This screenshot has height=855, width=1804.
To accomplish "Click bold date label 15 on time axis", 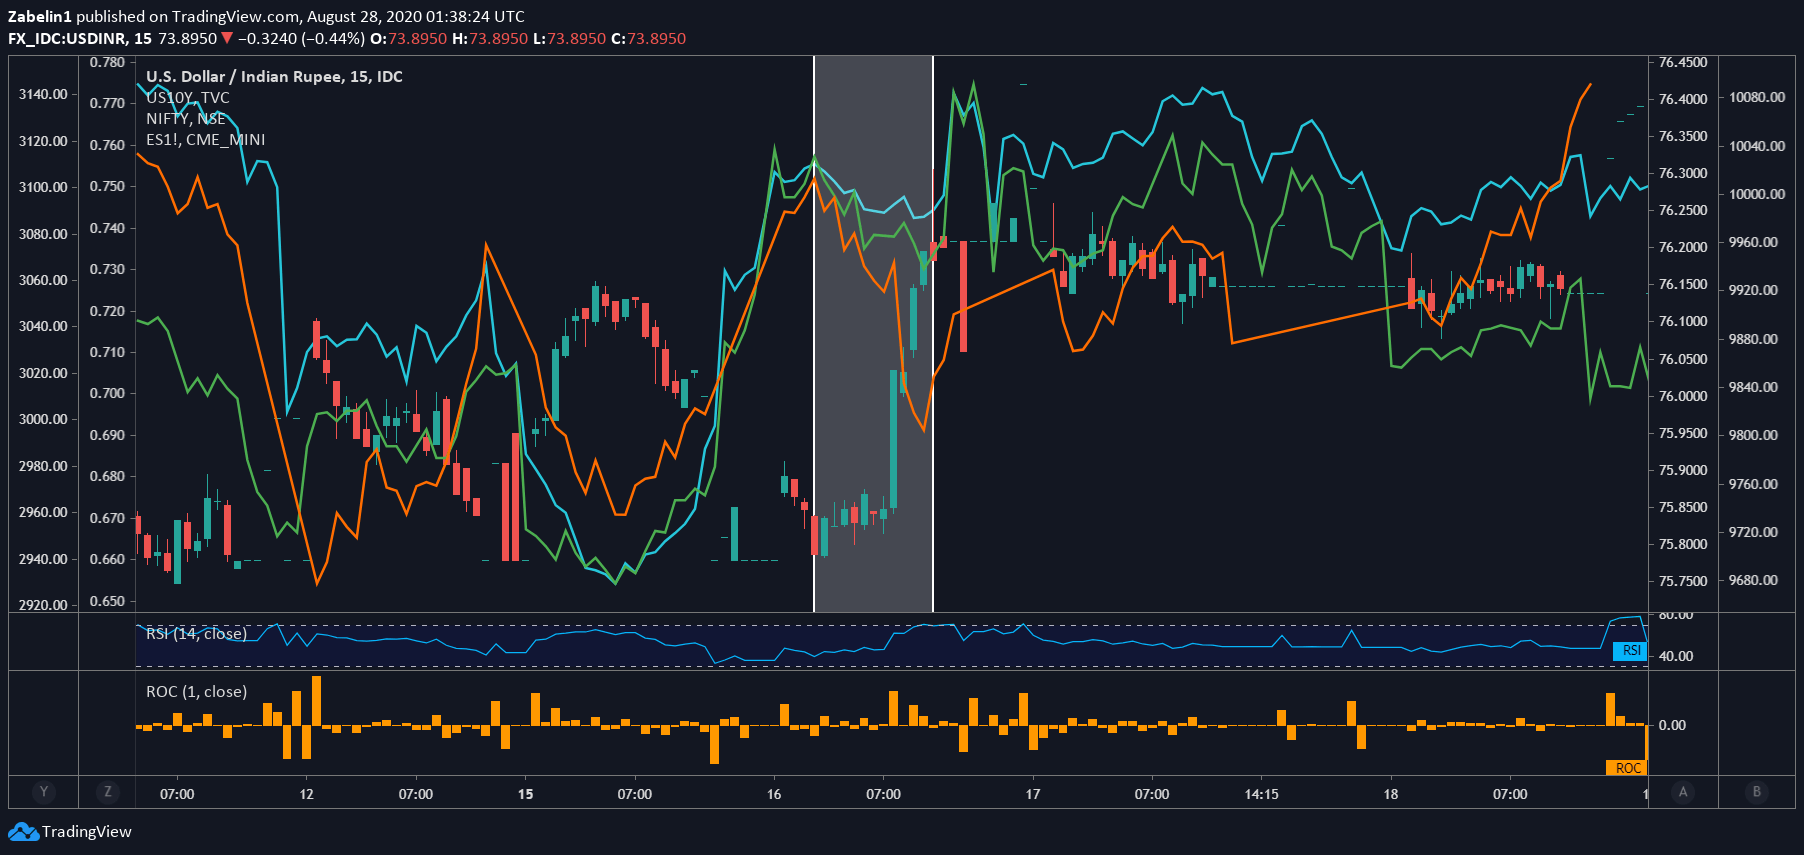I will [525, 794].
